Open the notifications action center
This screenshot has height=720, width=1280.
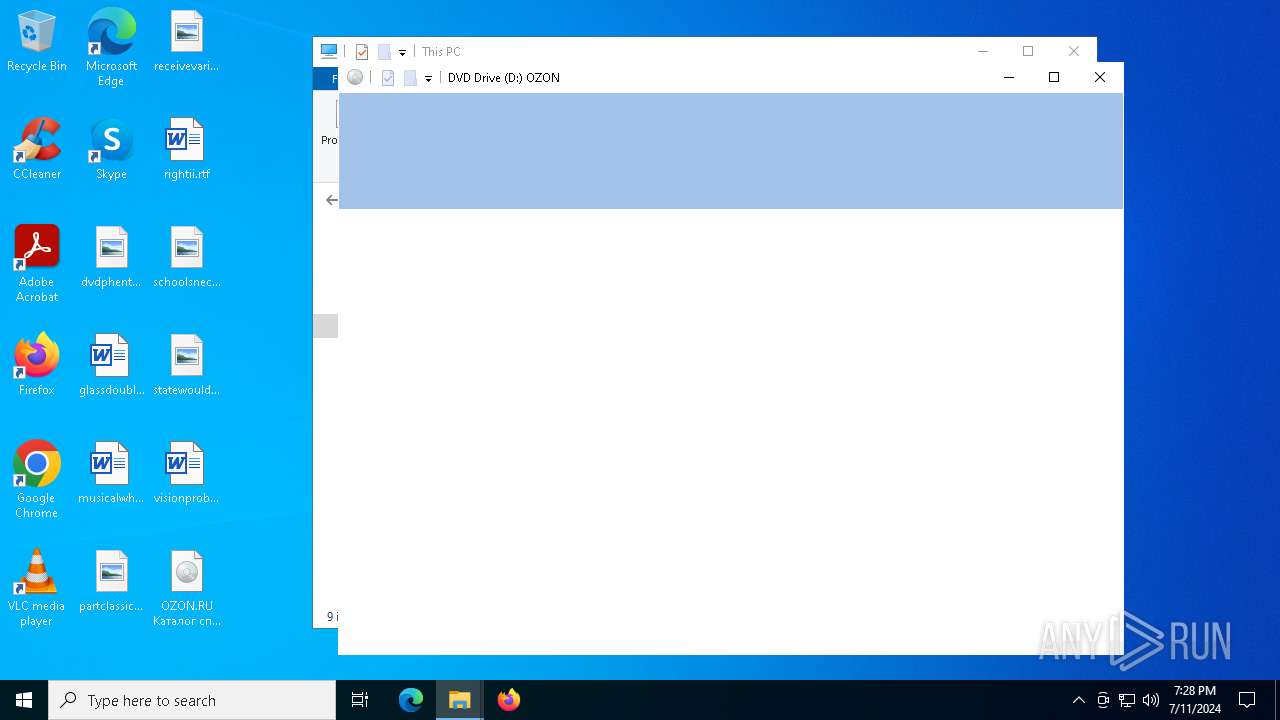tap(1247, 700)
